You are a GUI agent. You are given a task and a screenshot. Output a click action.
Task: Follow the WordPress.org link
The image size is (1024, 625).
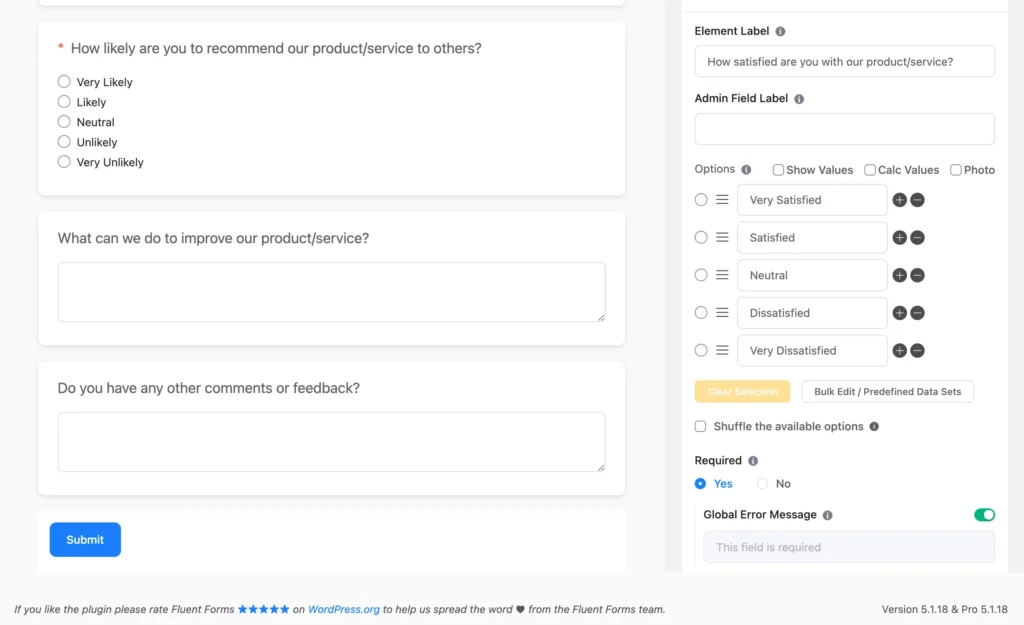(345, 608)
